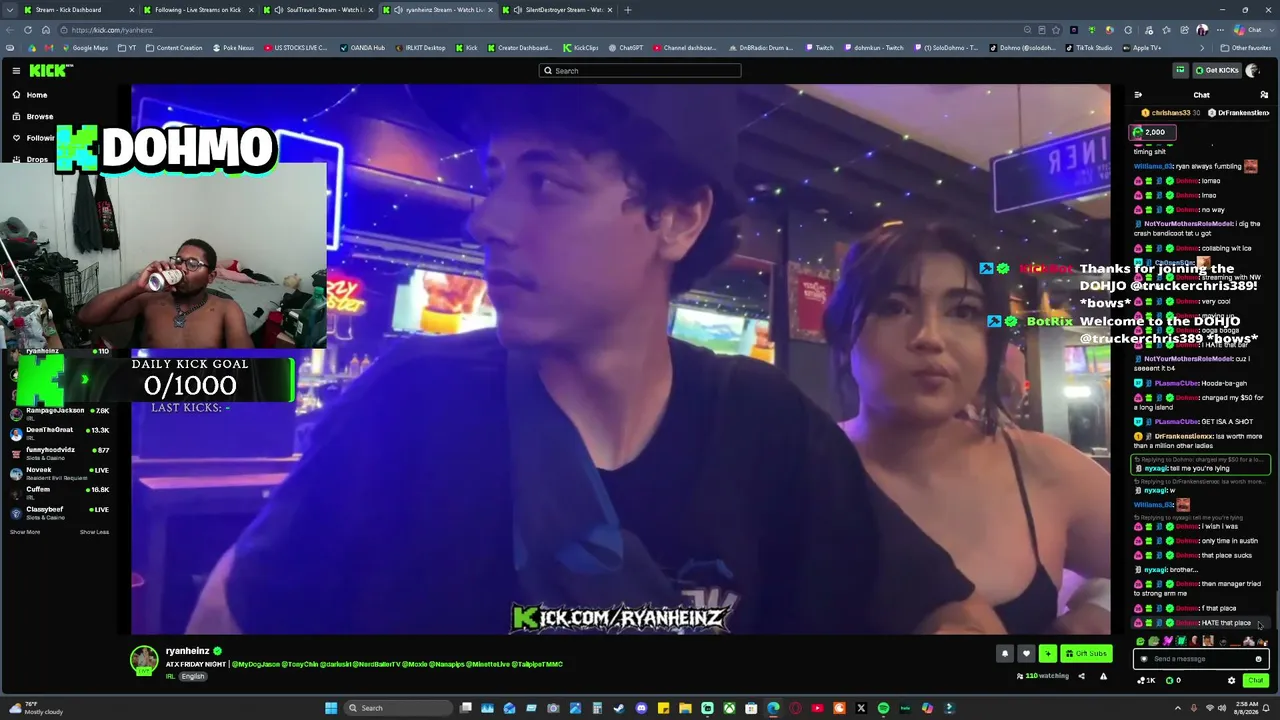Open Classybeef channel in sidebar
Image resolution: width=1280 pixels, height=720 pixels.
60,512
